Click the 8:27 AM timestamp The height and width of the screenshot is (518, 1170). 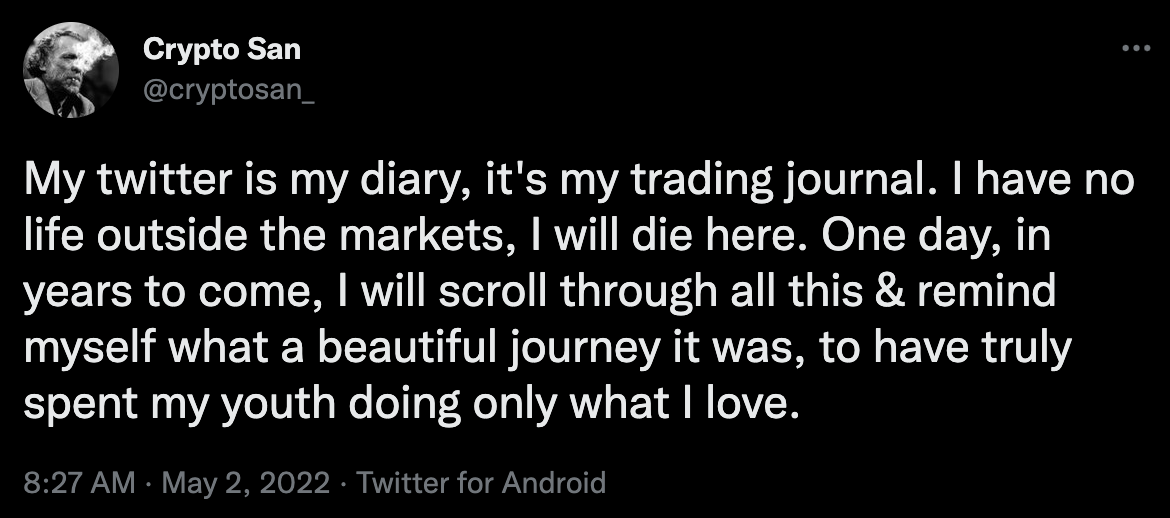tap(77, 483)
